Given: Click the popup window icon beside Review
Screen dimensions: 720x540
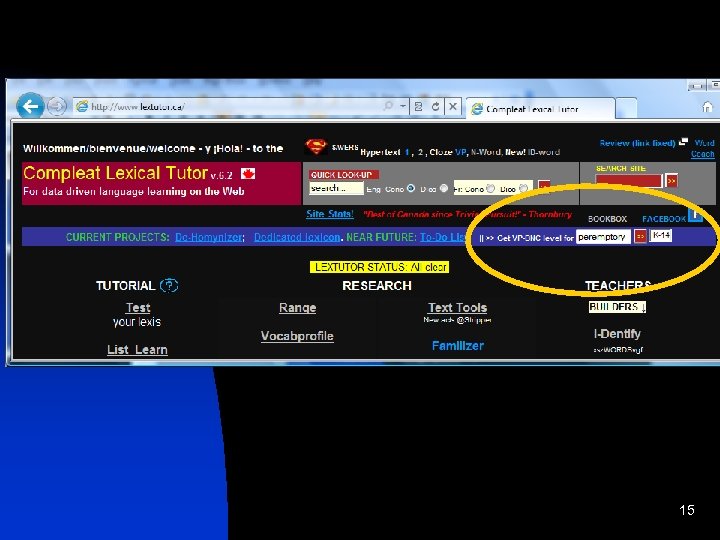Looking at the screenshot, I should [x=683, y=142].
